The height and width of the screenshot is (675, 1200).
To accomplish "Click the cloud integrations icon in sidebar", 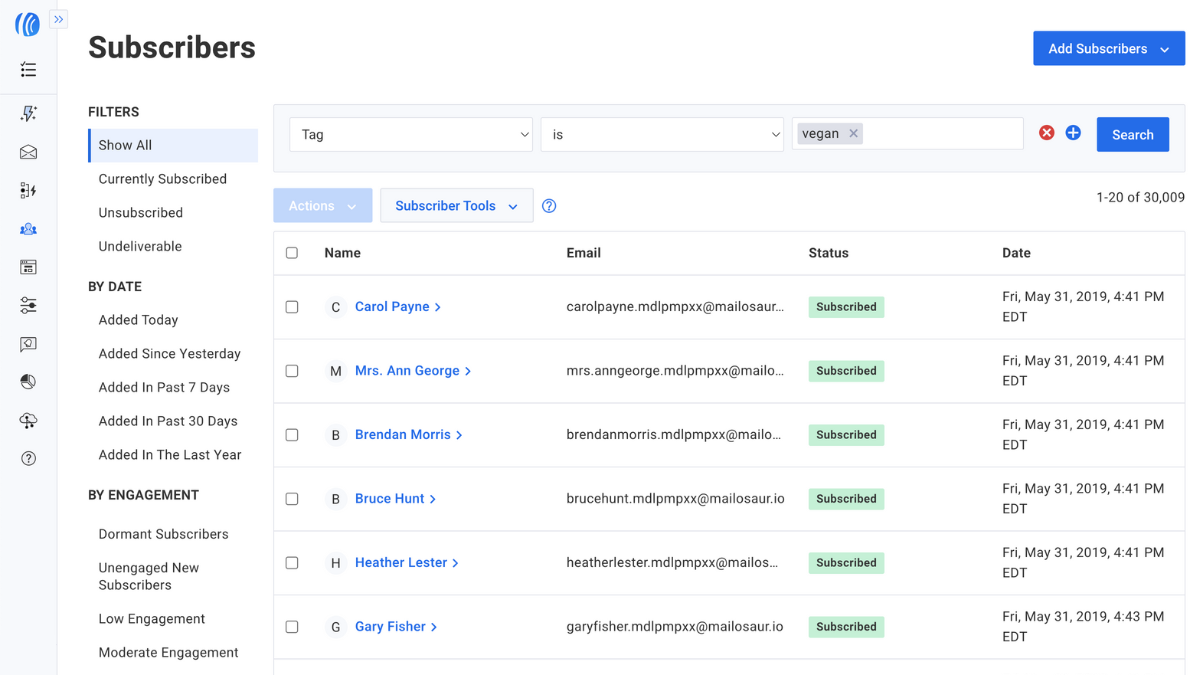I will click(28, 420).
